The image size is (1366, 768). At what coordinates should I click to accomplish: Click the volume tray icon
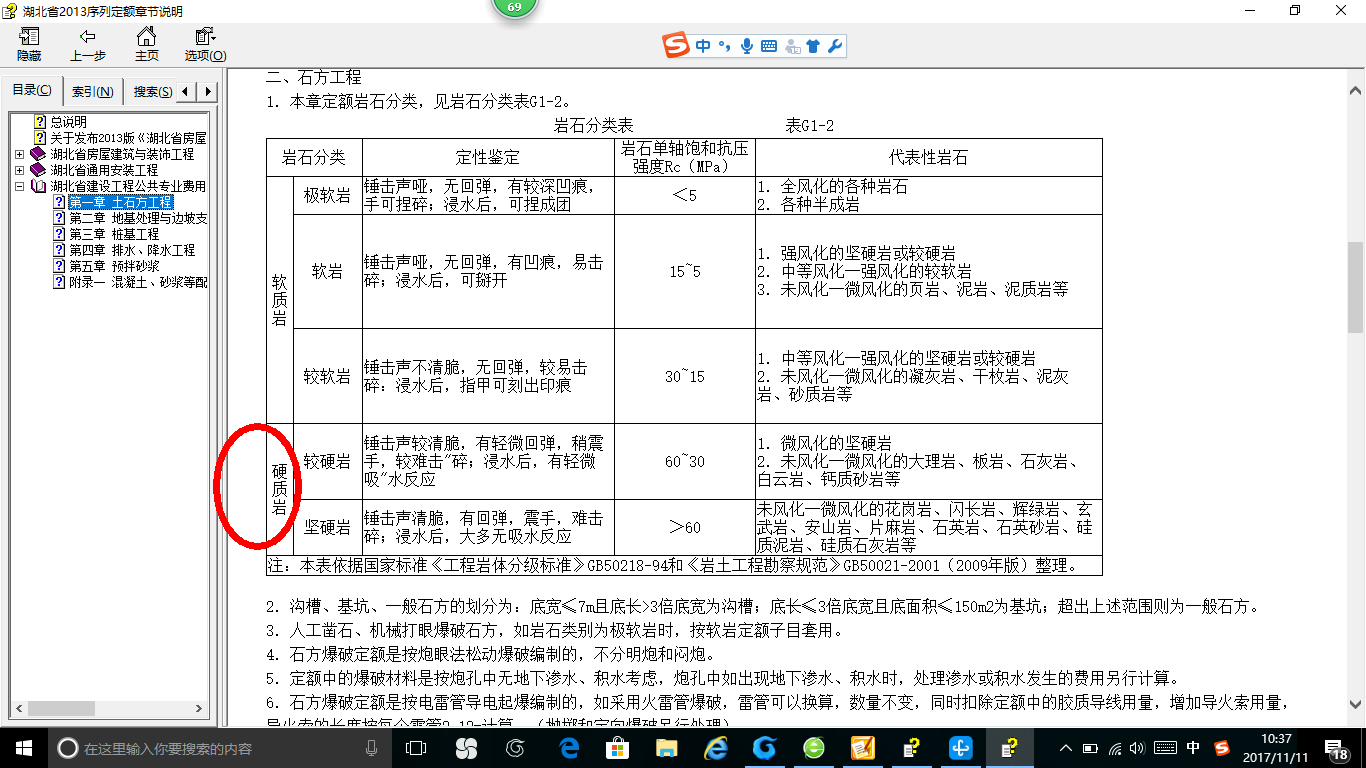point(1139,748)
